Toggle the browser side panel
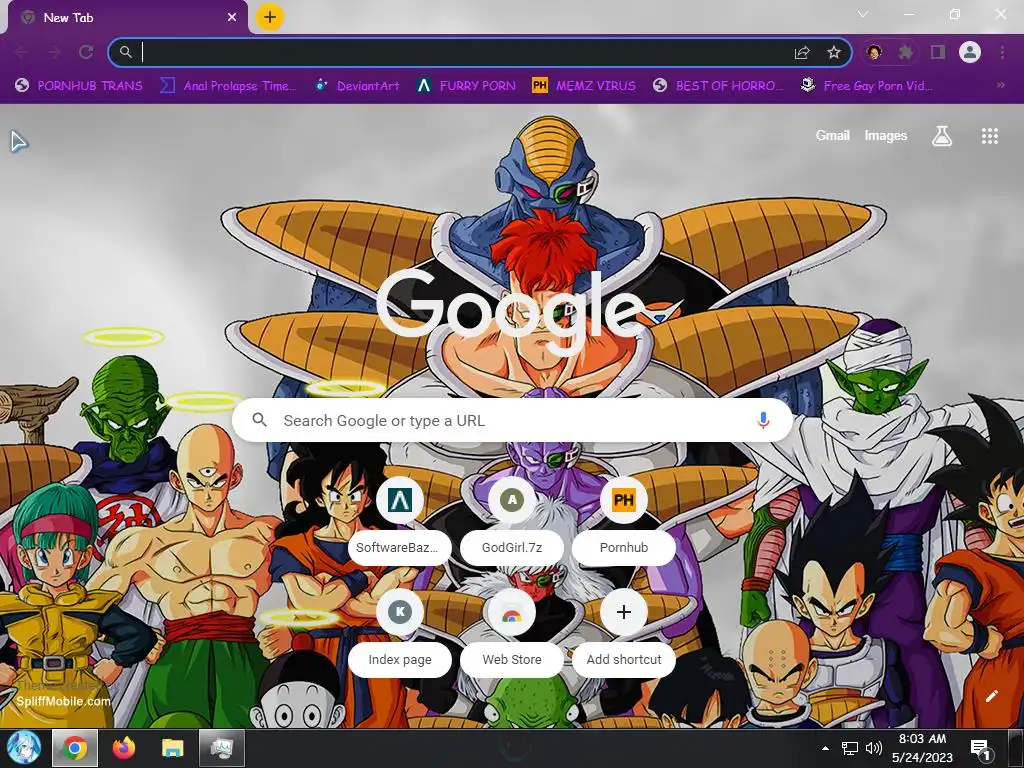This screenshot has width=1024, height=768. (938, 52)
